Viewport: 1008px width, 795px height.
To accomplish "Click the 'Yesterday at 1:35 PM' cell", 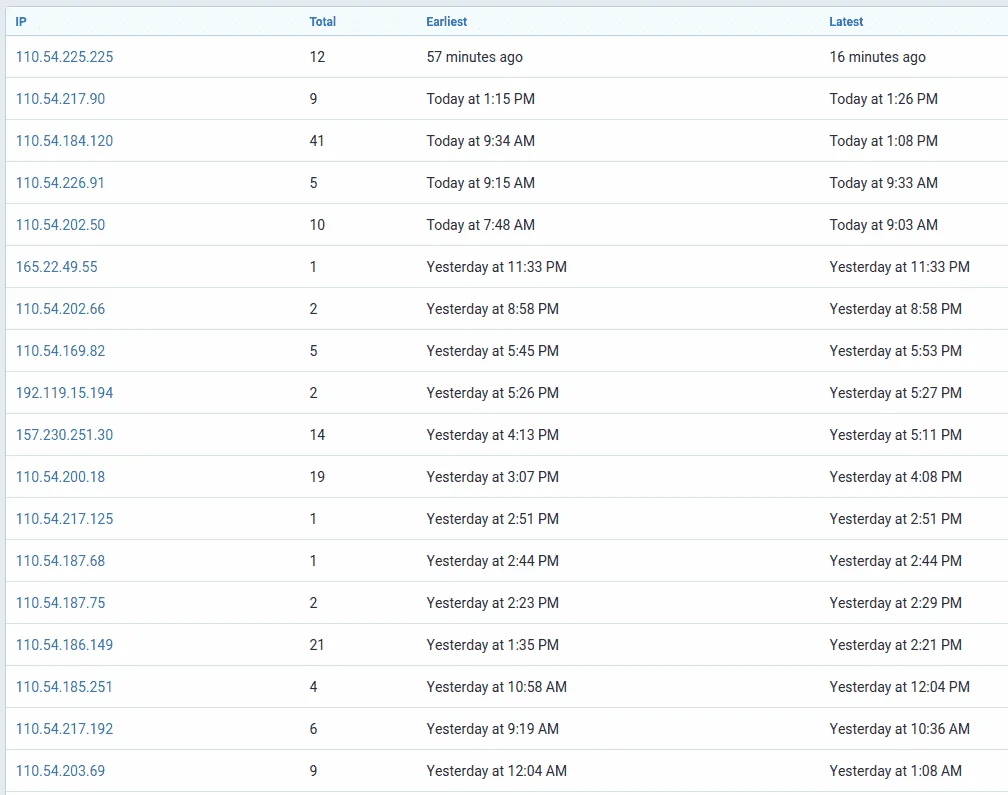I will (x=492, y=645).
